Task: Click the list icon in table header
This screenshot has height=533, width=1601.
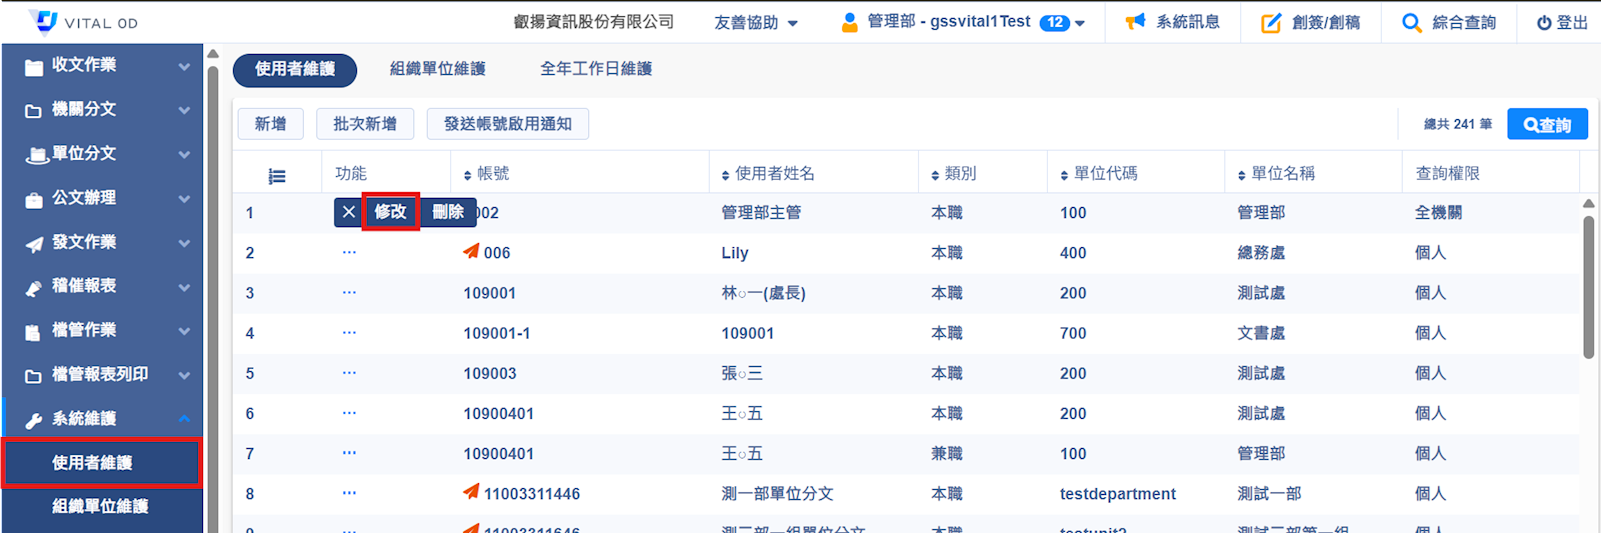Action: [277, 176]
